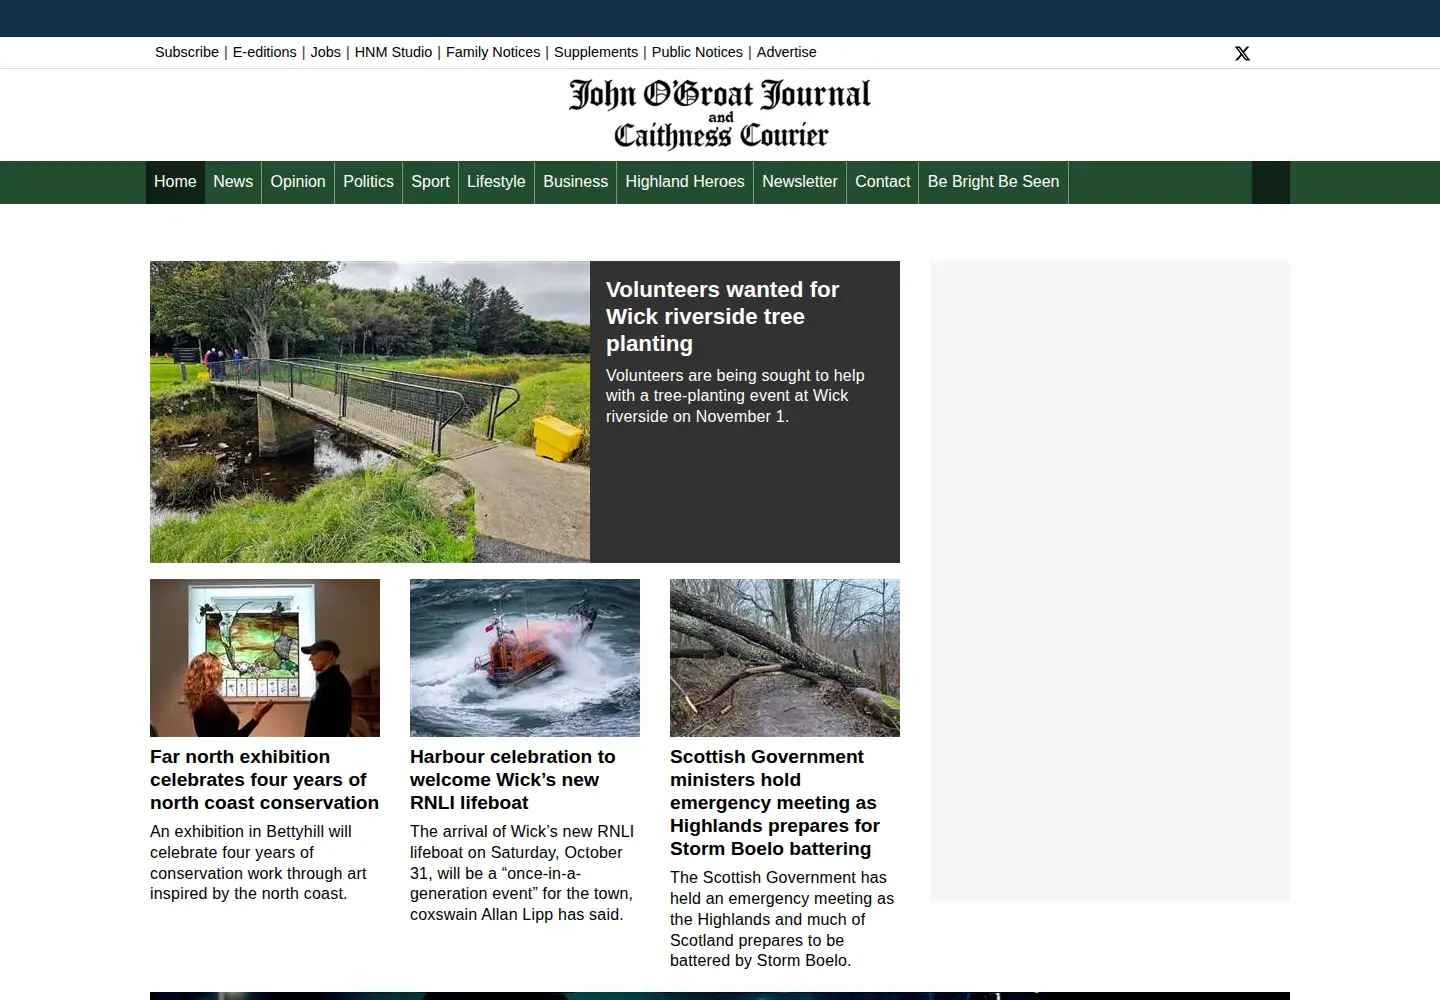1440x1000 pixels.
Task: Open the fallen tree on path photo
Action: coord(785,658)
